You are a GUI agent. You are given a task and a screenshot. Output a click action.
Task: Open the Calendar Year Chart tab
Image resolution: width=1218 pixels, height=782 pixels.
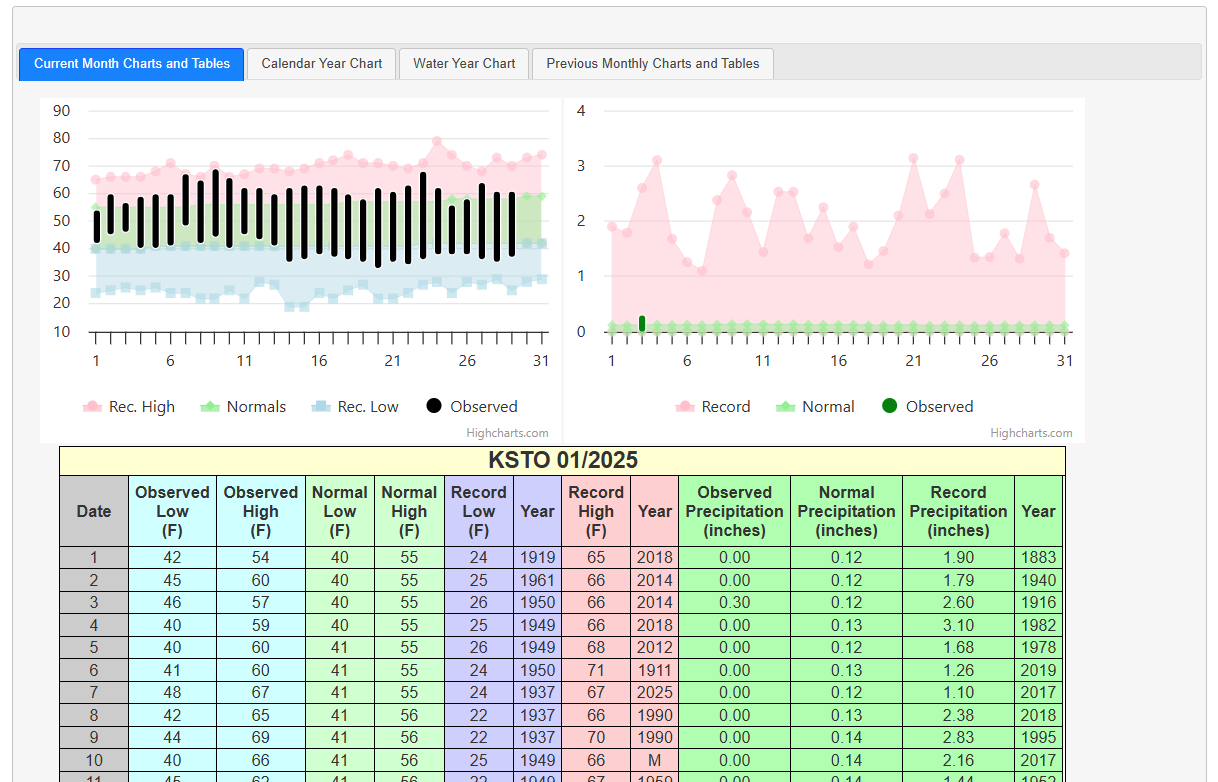tap(321, 63)
